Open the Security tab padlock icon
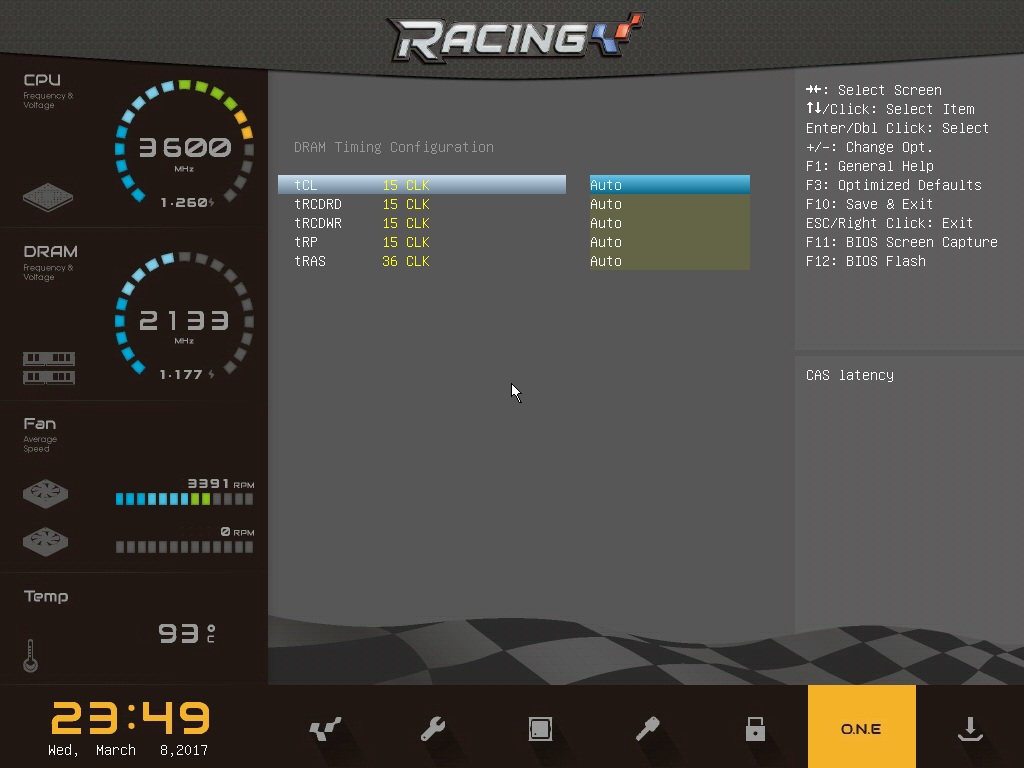Viewport: 1024px width, 768px height. tap(755, 729)
